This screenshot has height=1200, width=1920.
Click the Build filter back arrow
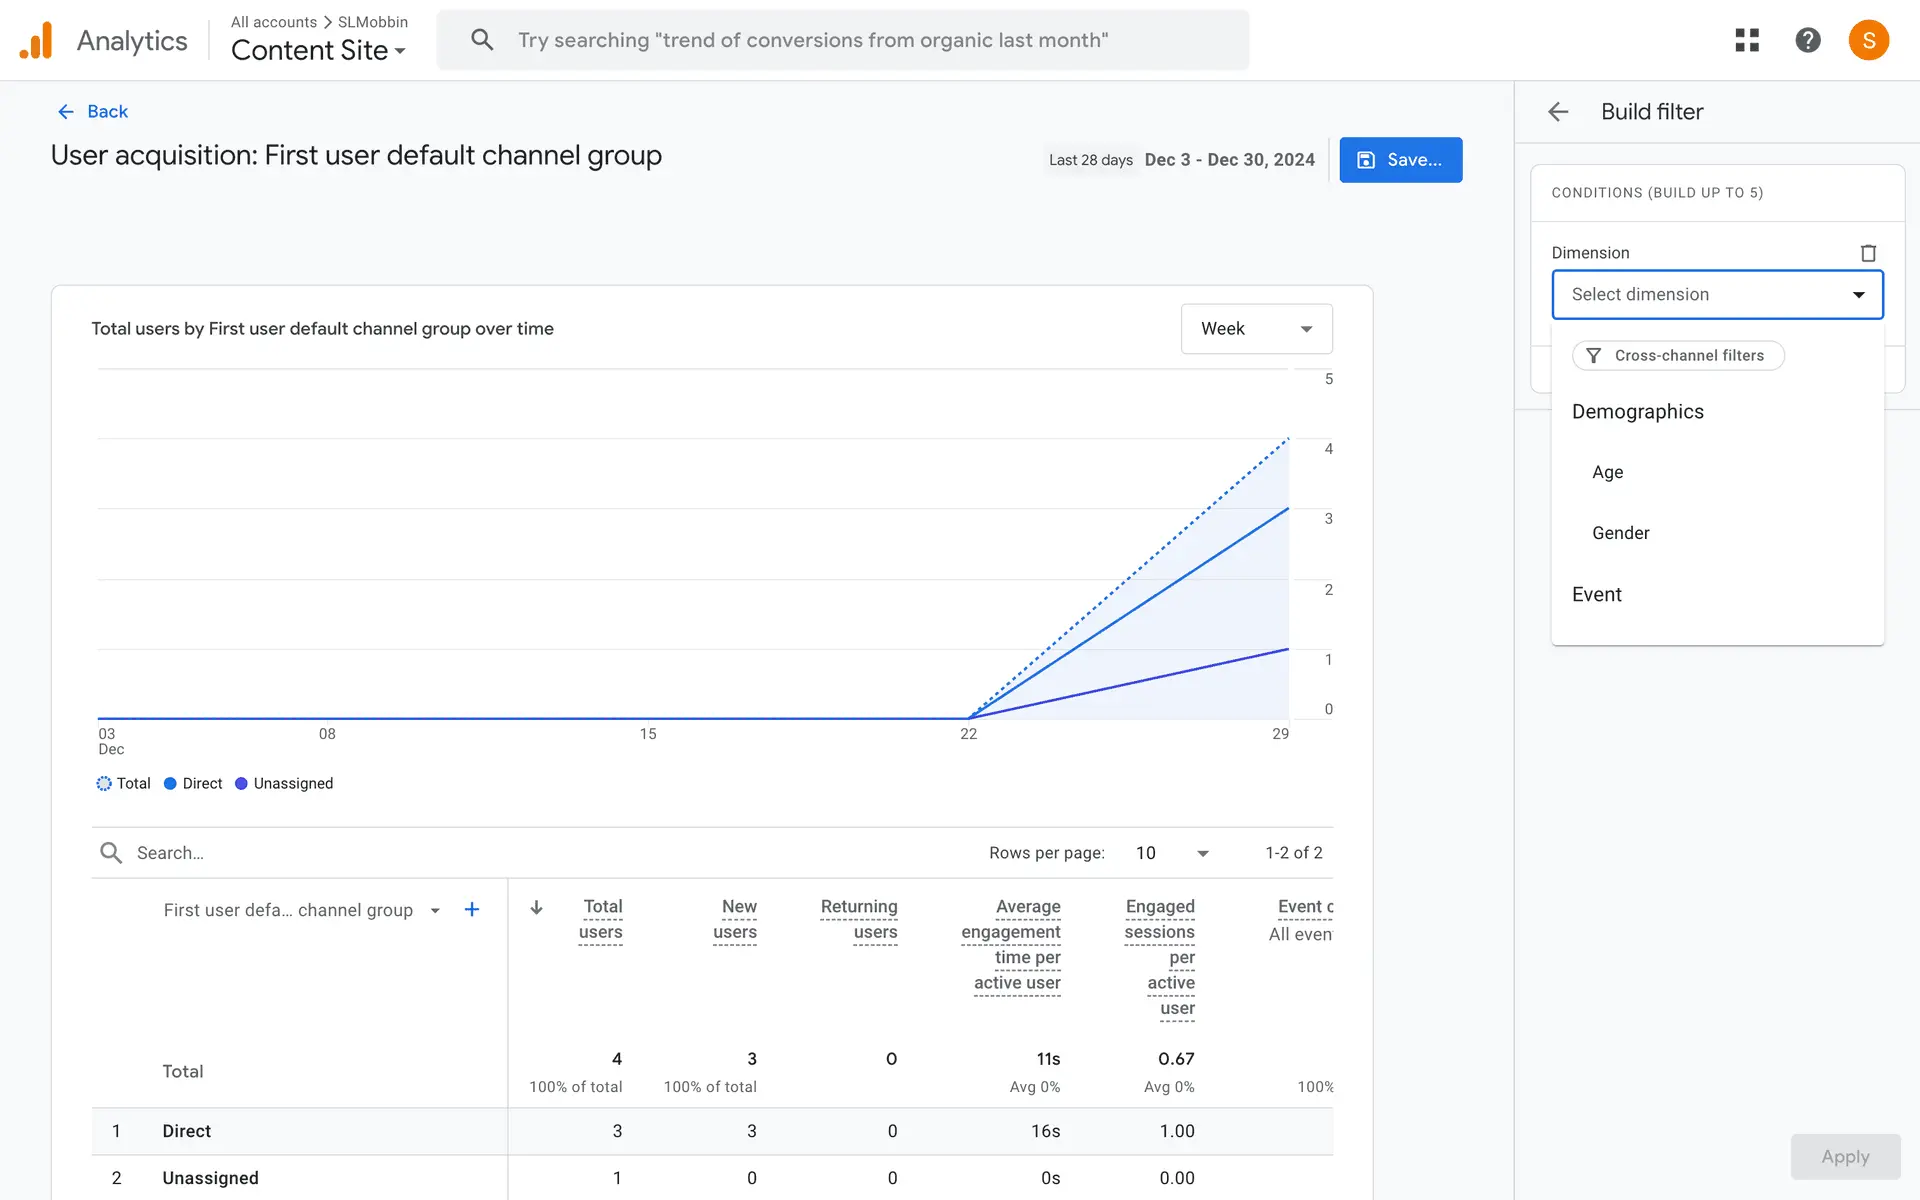tap(1558, 112)
